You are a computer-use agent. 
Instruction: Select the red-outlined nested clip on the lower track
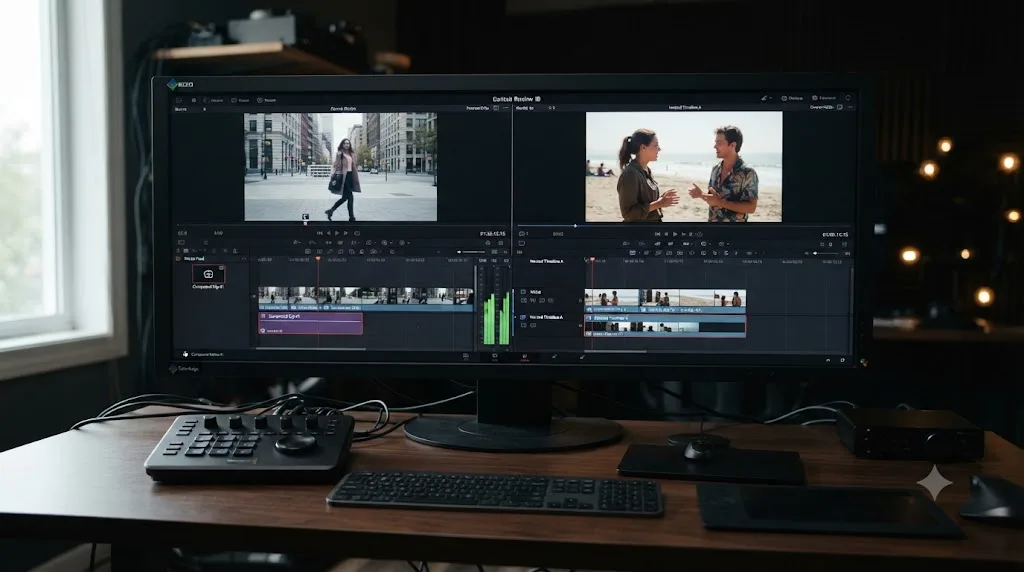(x=665, y=326)
